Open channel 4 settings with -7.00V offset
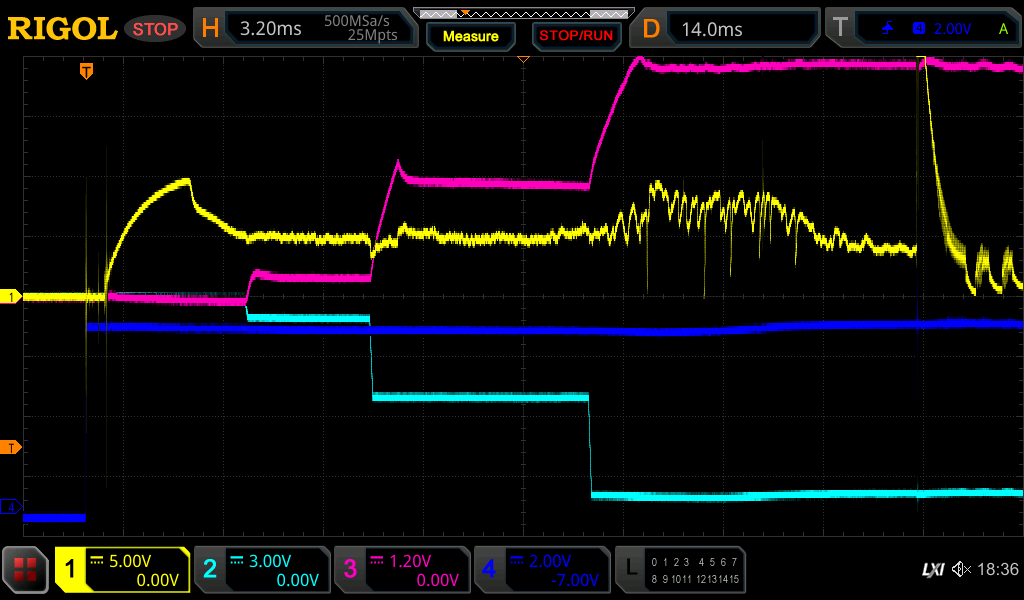Viewport: 1024px width, 600px height. (x=541, y=570)
